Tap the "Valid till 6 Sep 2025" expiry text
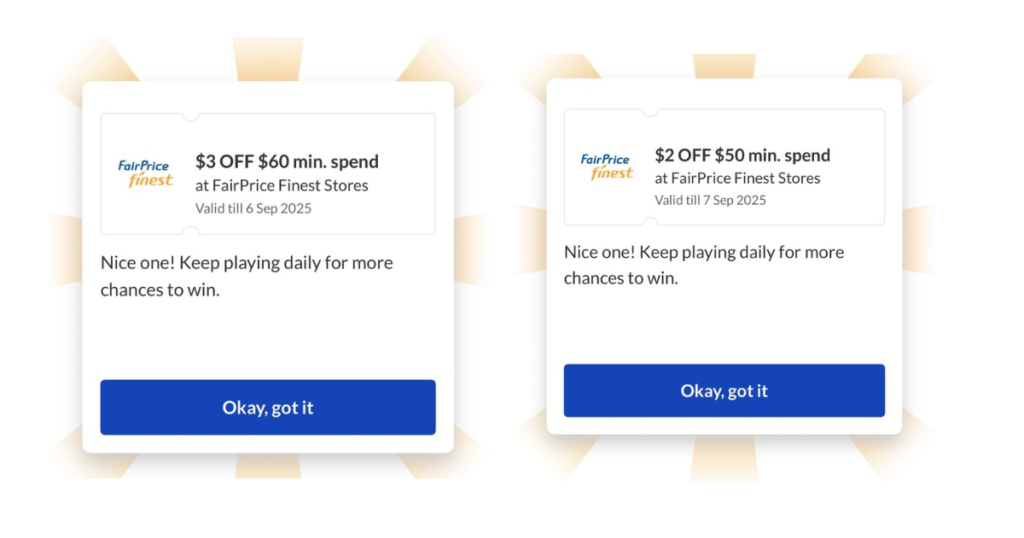This screenshot has width=1024, height=538. pyautogui.click(x=253, y=208)
